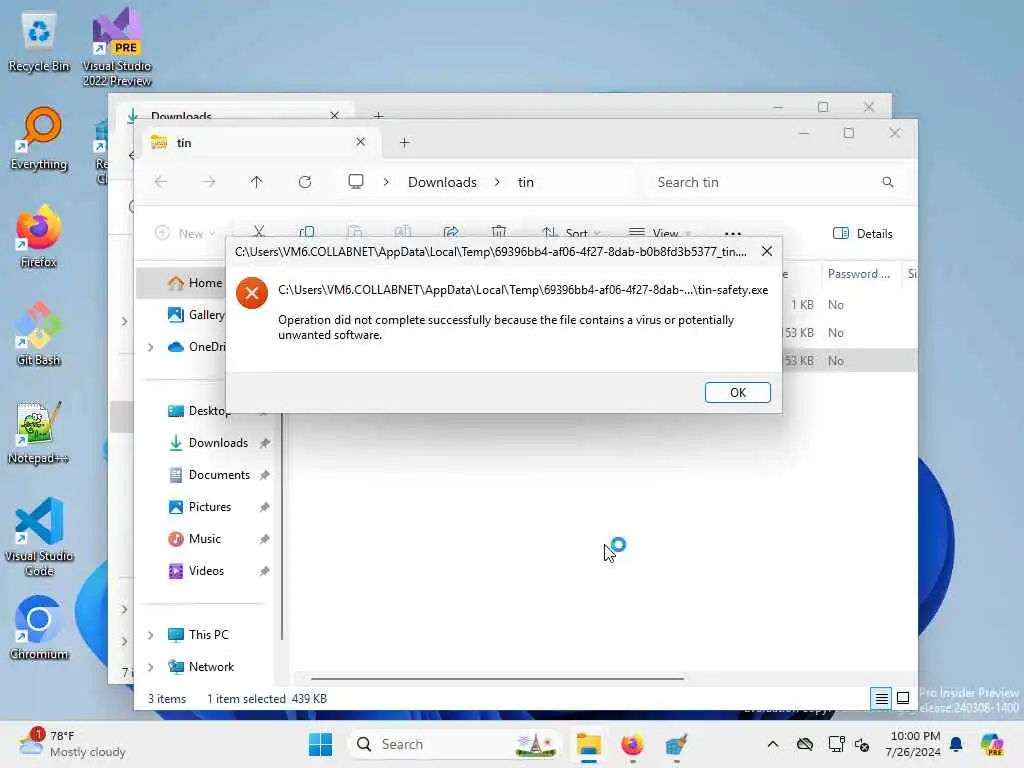Open Everything search desktop shortcut
Image resolution: width=1024 pixels, height=768 pixels.
pyautogui.click(x=39, y=139)
